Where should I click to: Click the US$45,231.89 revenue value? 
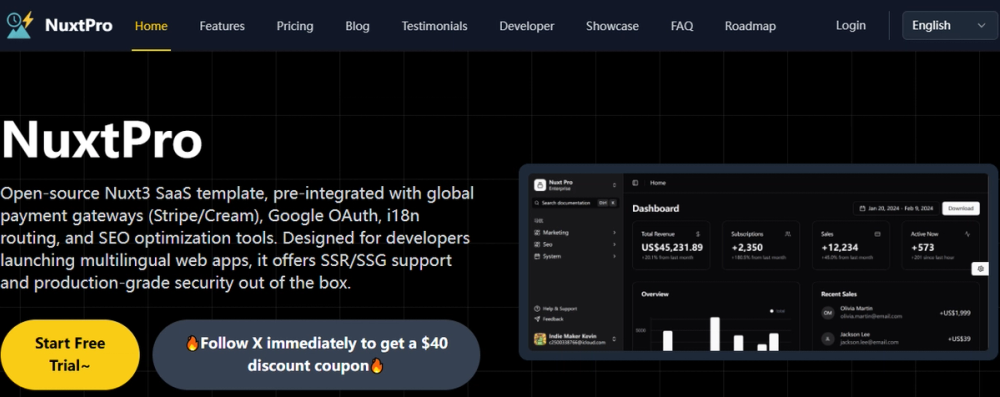672,247
